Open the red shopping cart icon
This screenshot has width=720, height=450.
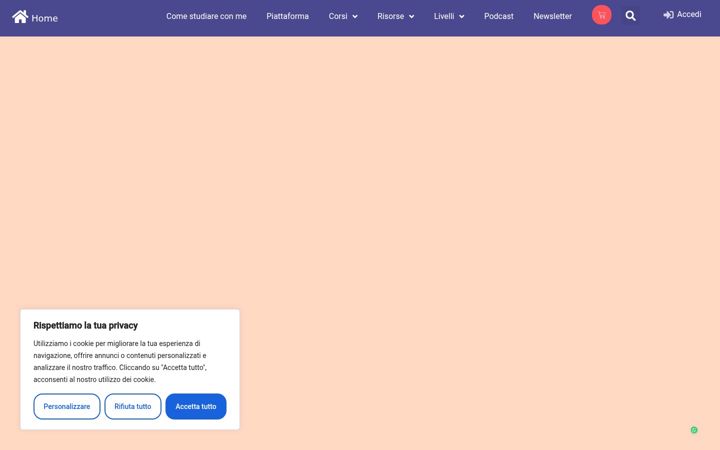click(602, 15)
